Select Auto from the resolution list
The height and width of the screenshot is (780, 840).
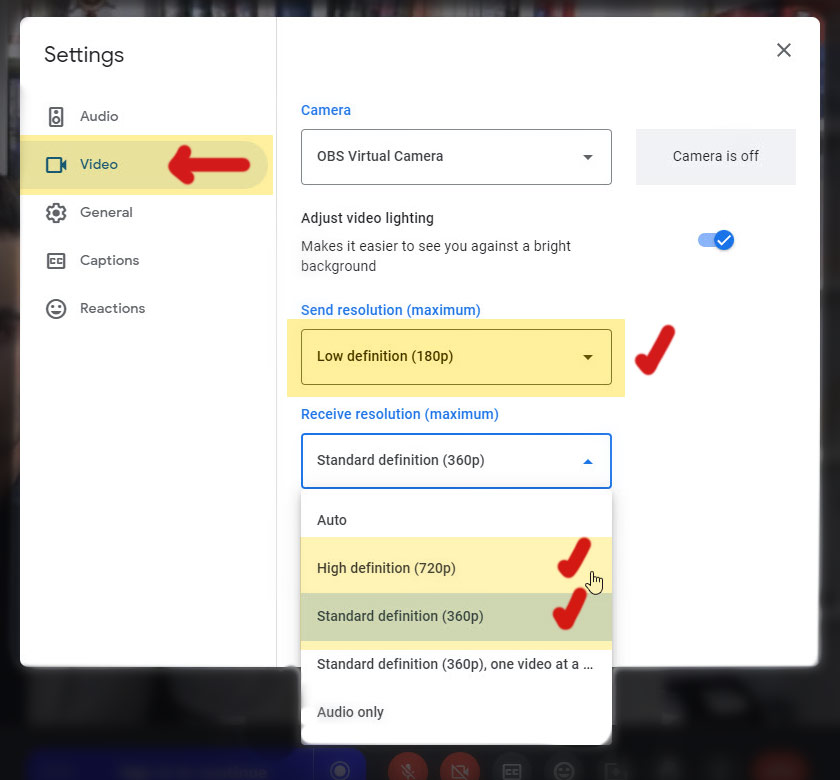point(332,520)
